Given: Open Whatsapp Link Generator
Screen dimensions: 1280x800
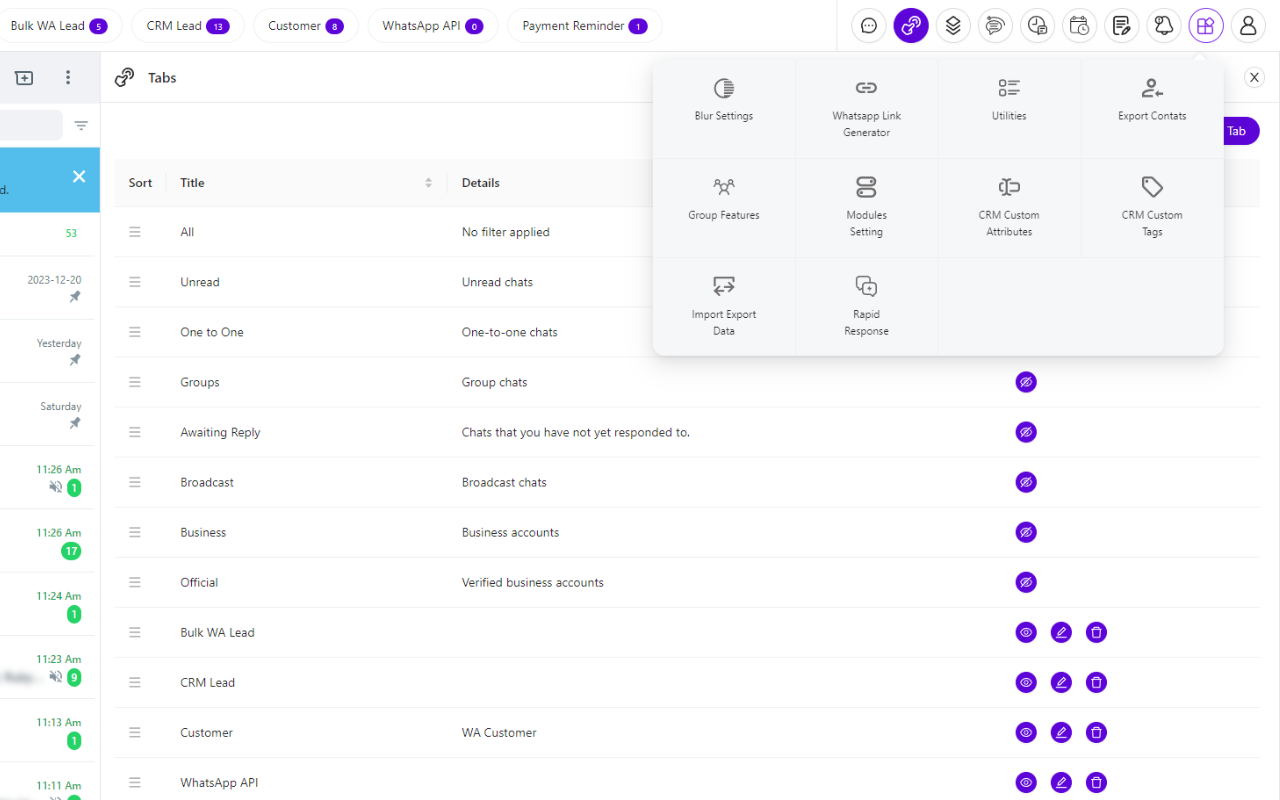Looking at the screenshot, I should click(x=867, y=108).
